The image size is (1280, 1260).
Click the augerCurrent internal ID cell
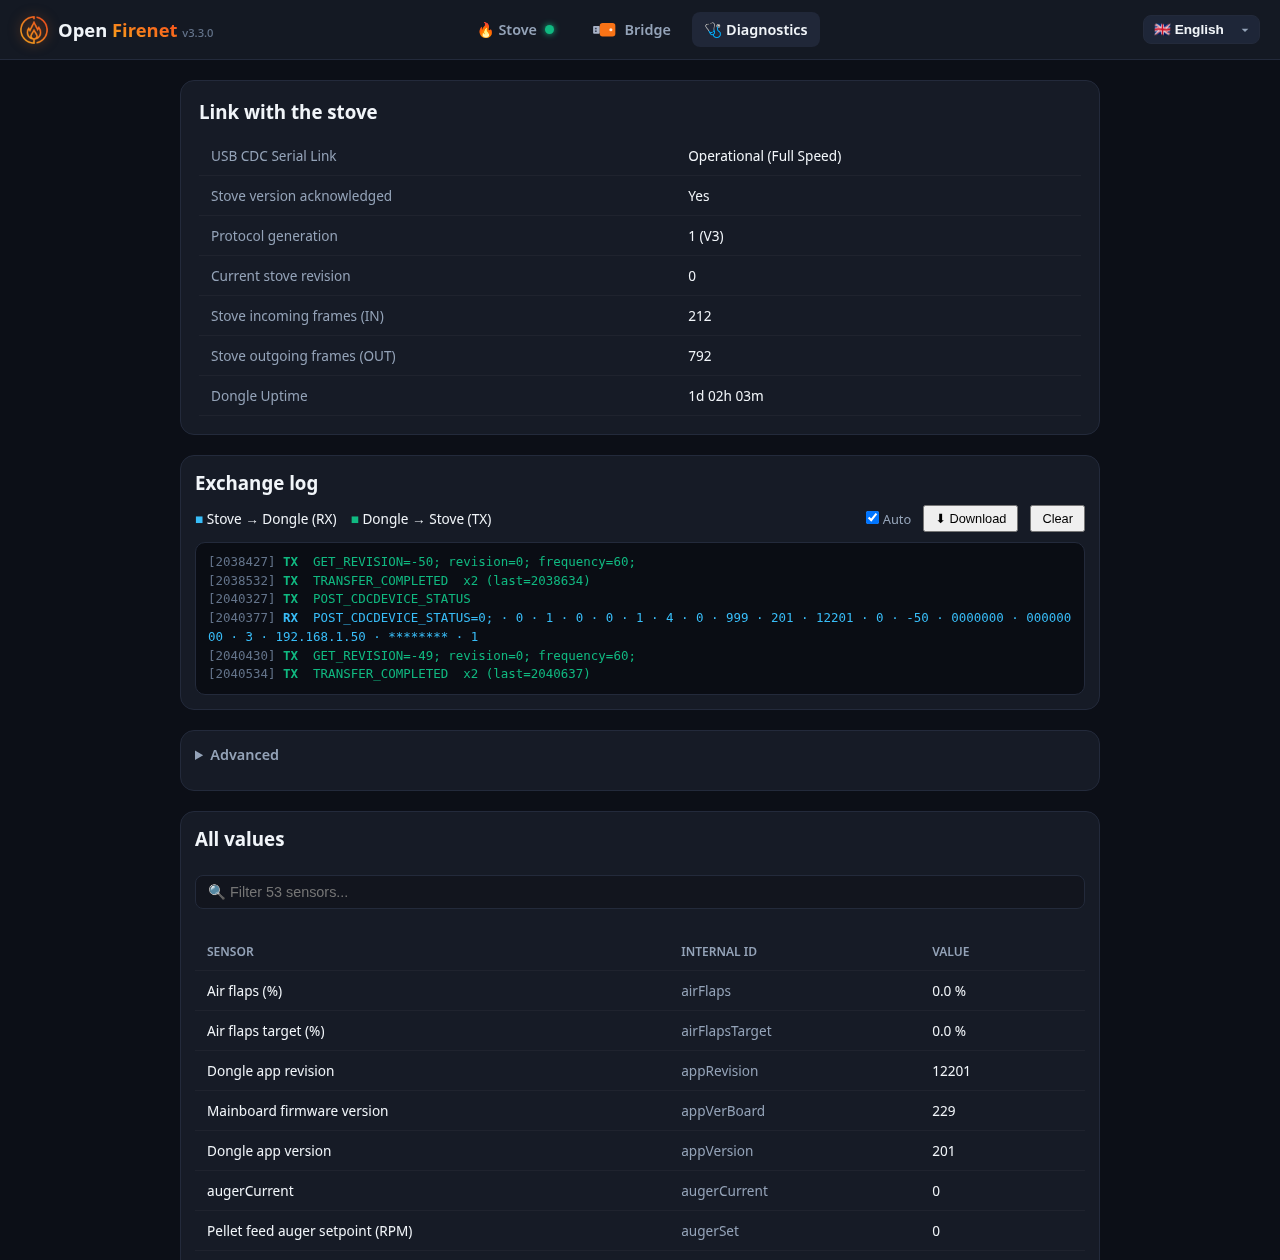(724, 1191)
